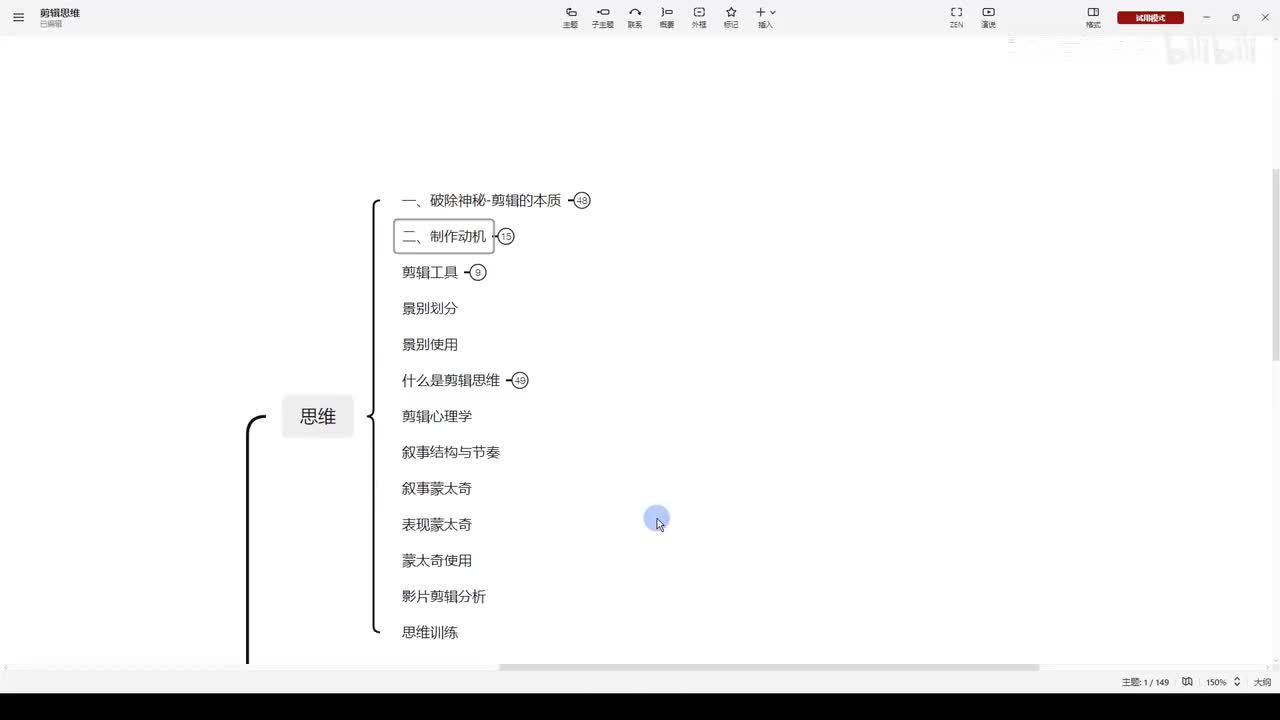Image resolution: width=1280 pixels, height=720 pixels.
Task: Open the marker (标记) star tool
Action: (731, 17)
